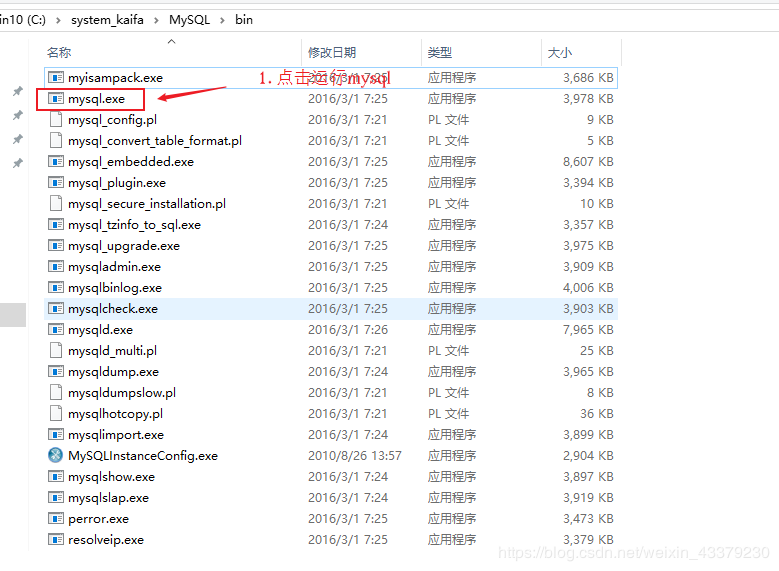Click file name mysqlbinlog.exe
Screen dimensions: 779x571
(115, 288)
